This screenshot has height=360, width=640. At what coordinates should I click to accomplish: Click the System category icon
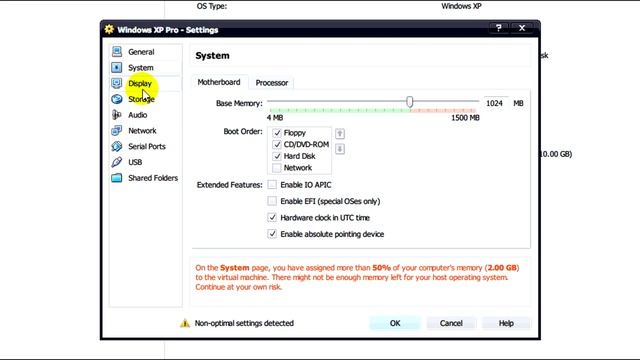click(x=117, y=67)
